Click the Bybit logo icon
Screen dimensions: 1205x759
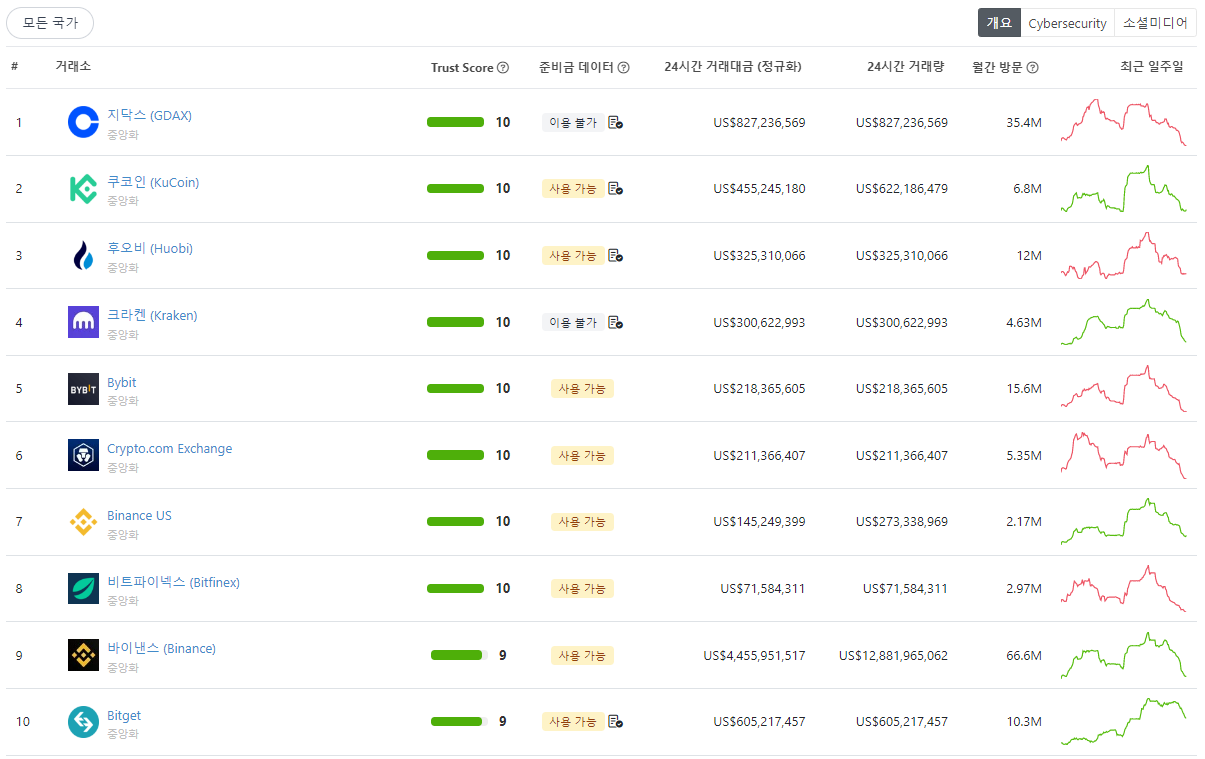tap(83, 389)
